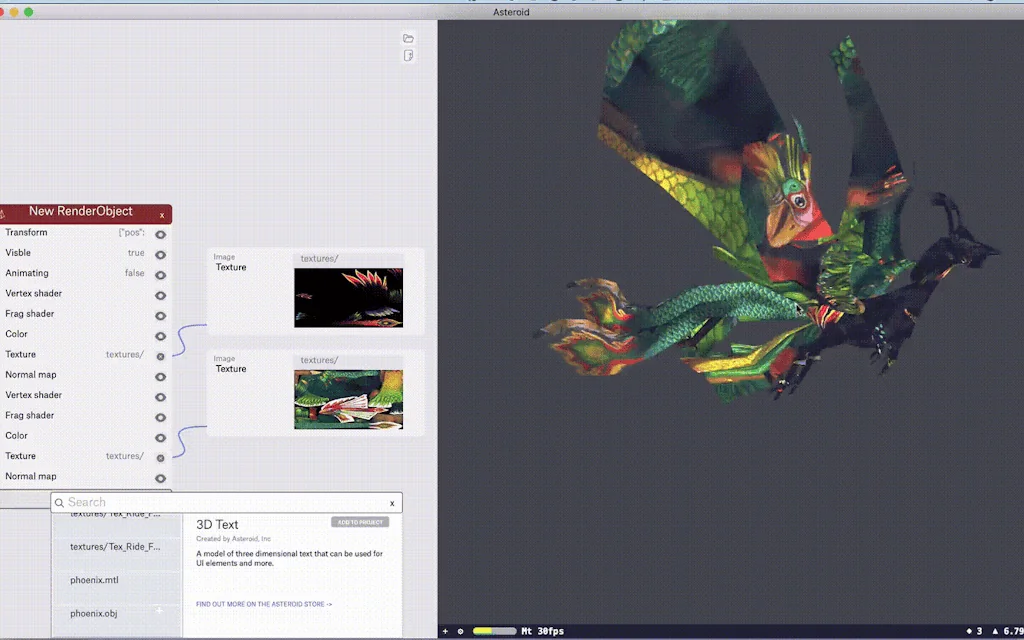Open the FIND OUT MORE ON THE ASTEROID STORE link

coord(263,604)
